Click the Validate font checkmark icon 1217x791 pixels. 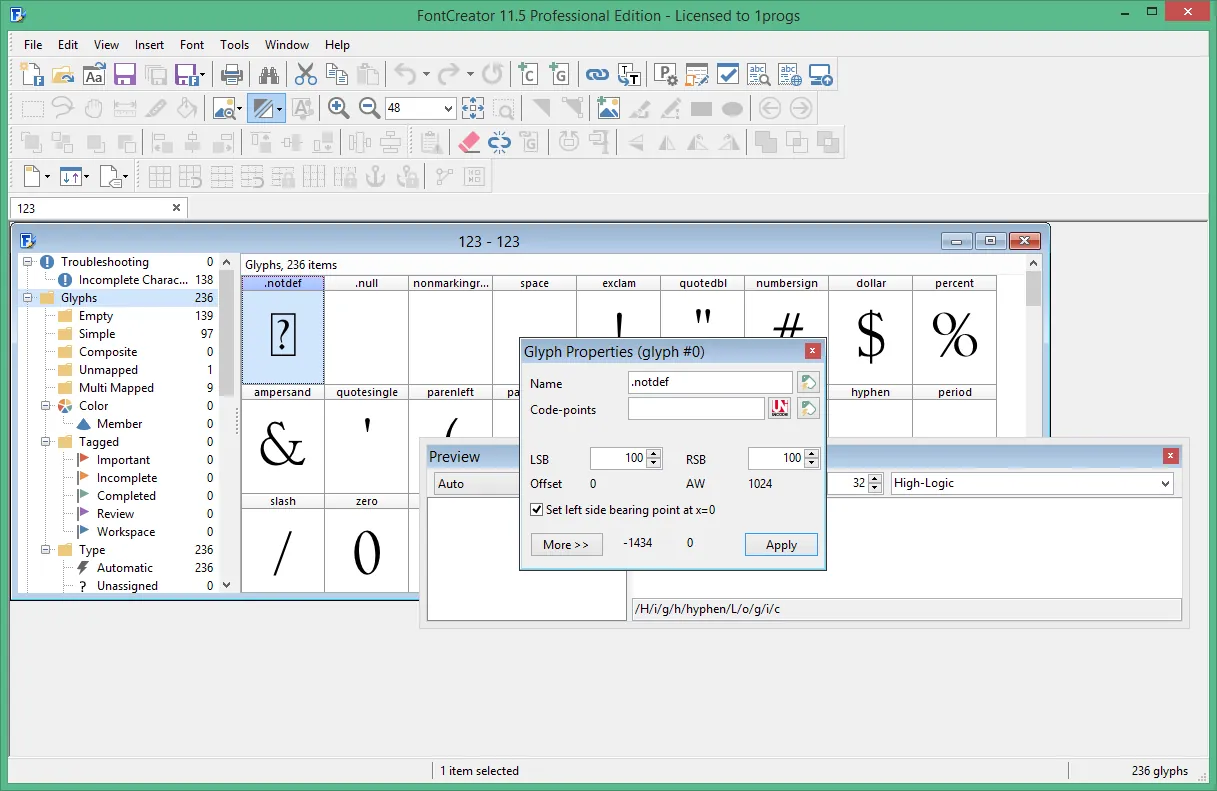click(x=728, y=74)
